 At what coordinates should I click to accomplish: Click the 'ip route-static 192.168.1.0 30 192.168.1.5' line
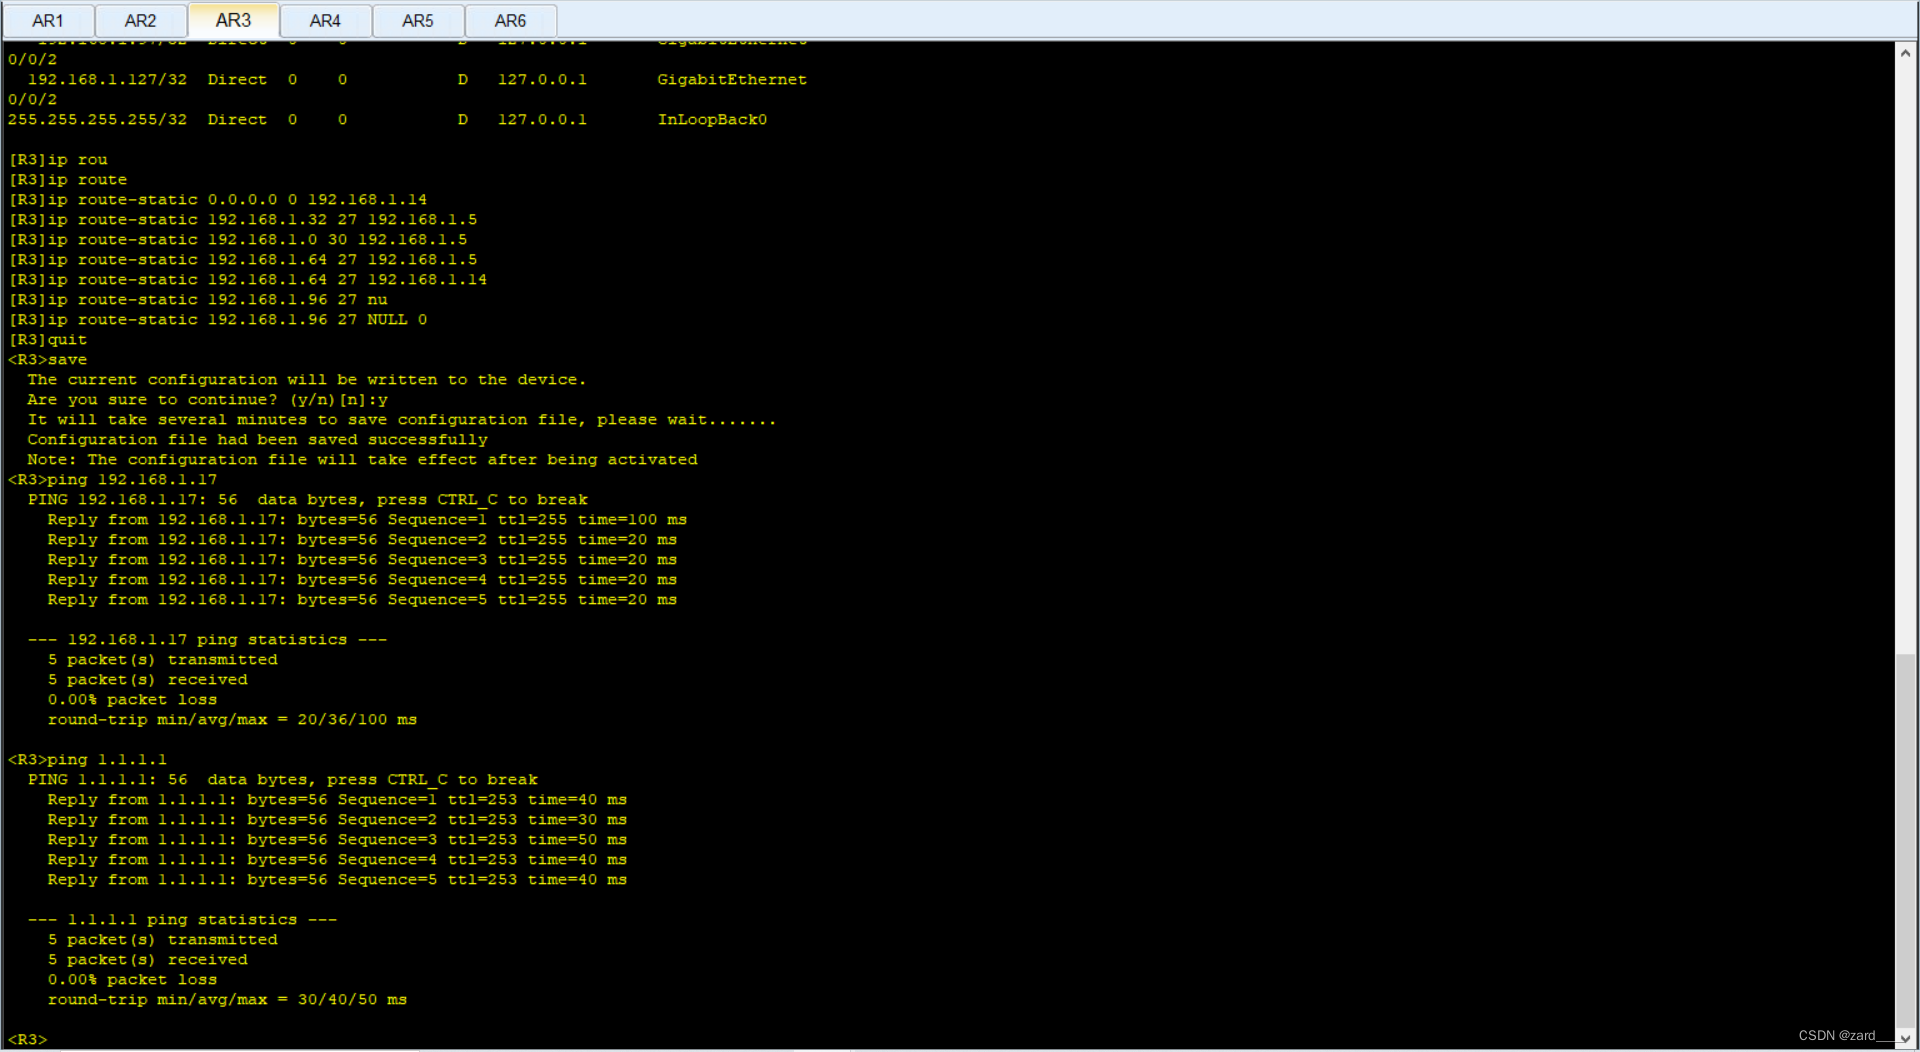coord(238,239)
